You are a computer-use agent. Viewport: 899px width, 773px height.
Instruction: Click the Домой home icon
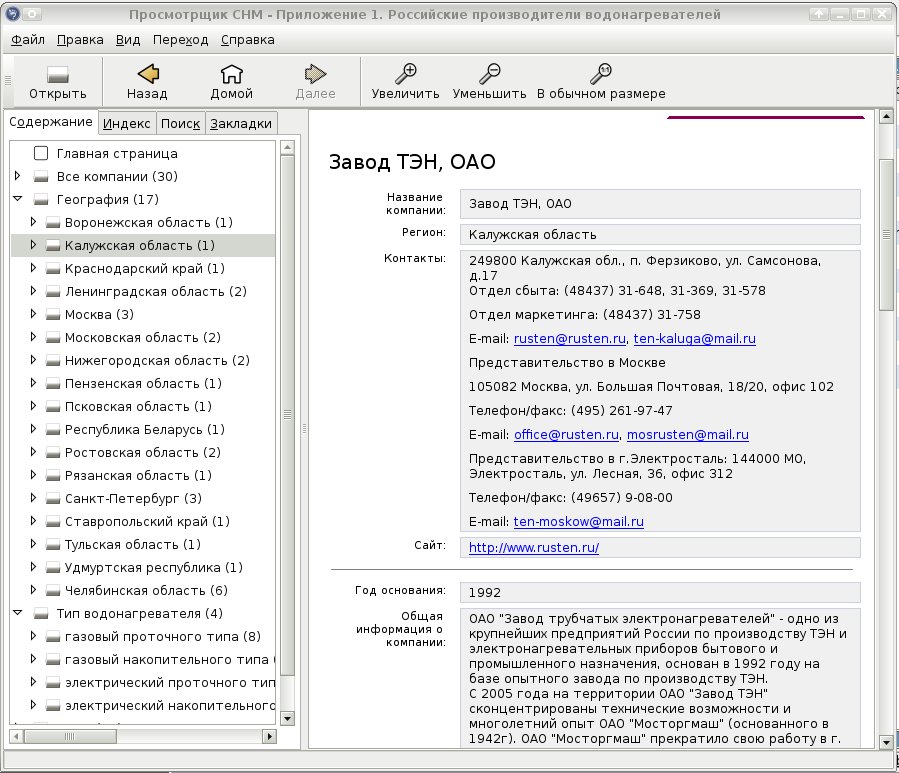tap(231, 74)
